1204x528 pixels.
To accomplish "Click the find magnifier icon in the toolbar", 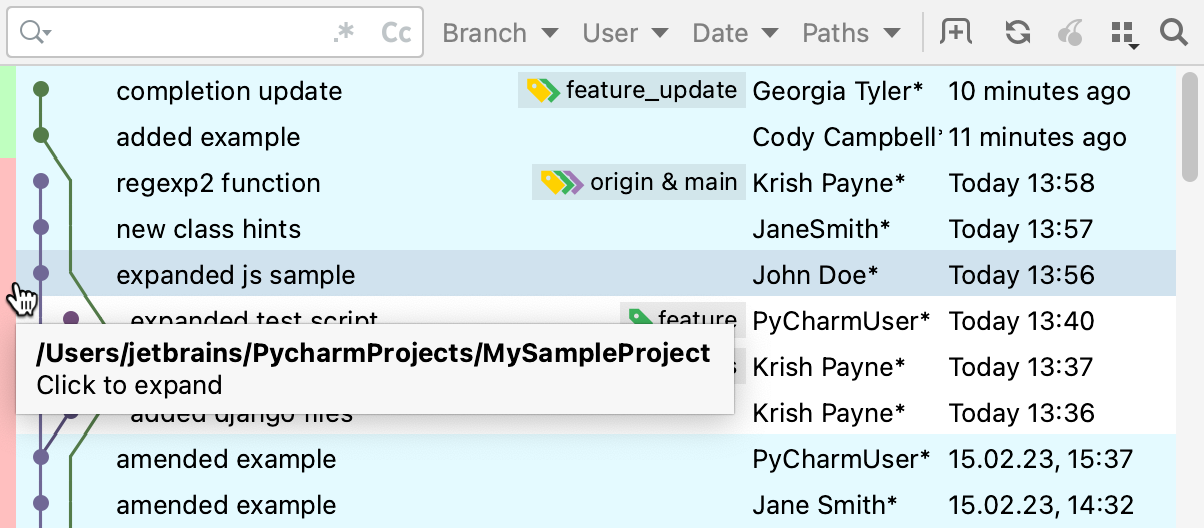I will (x=1173, y=33).
